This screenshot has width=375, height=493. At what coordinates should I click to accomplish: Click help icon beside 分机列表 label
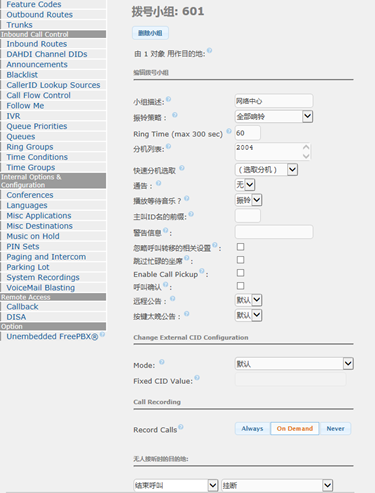point(168,146)
